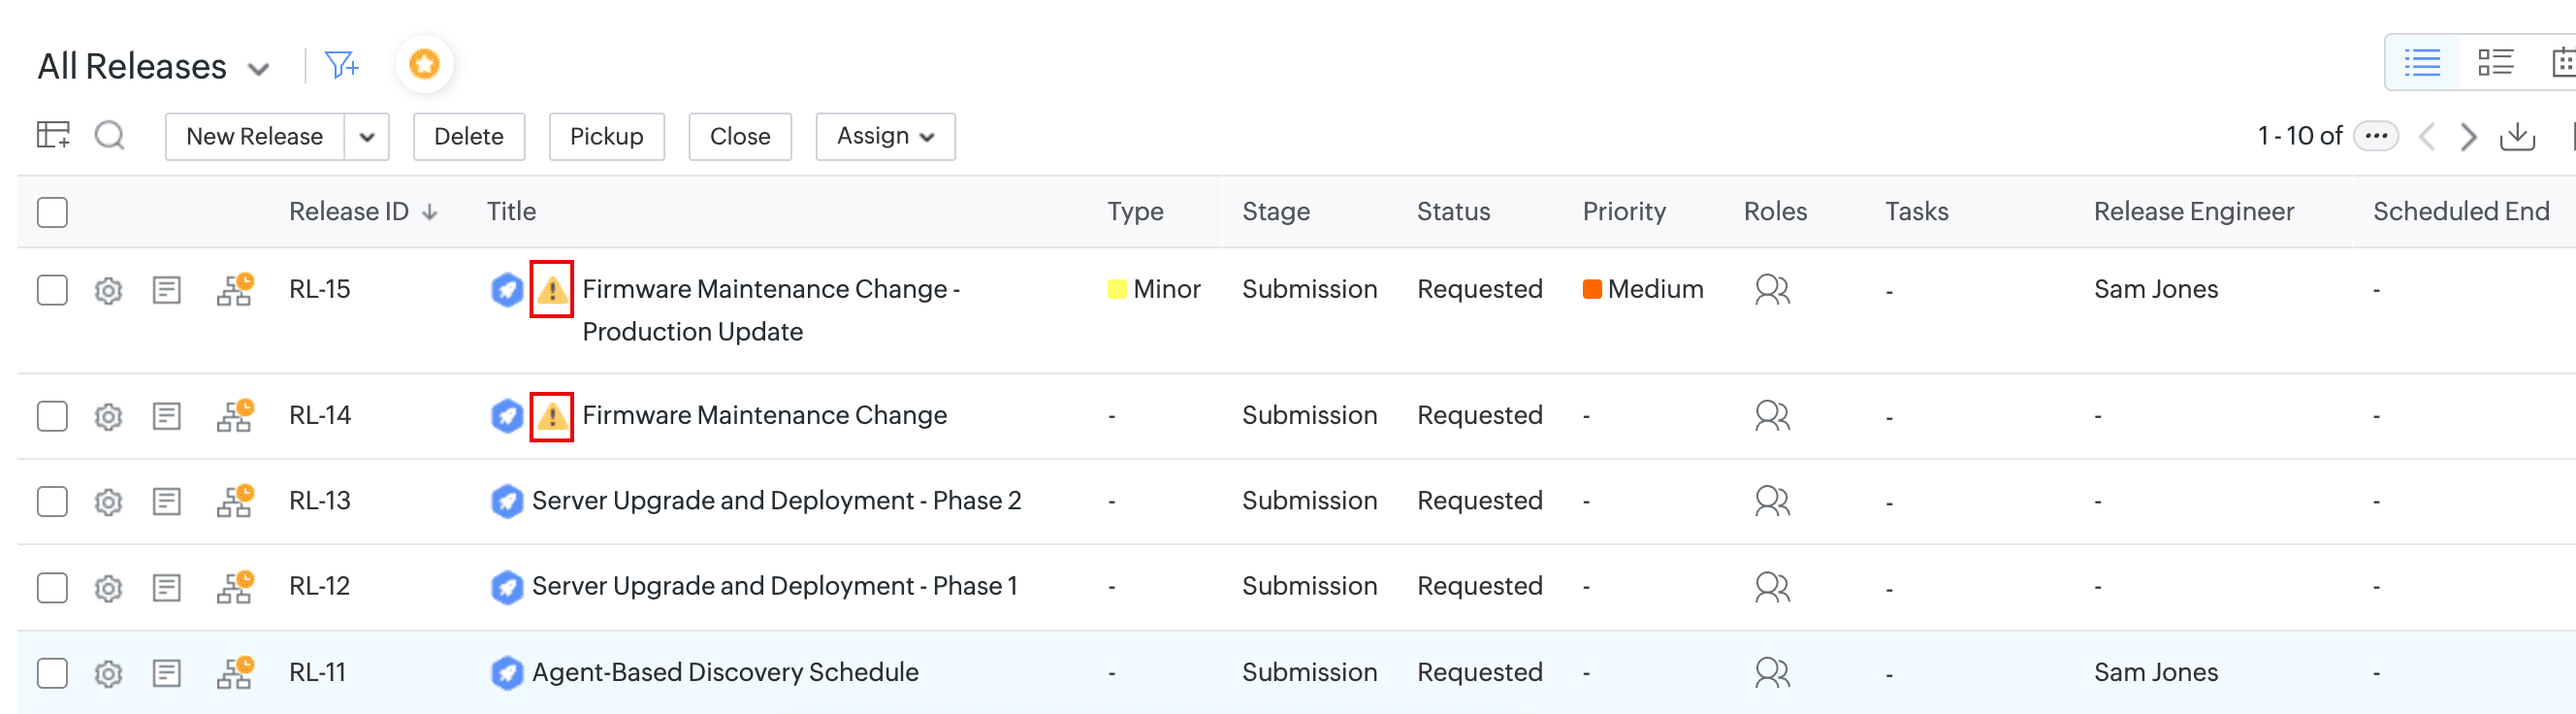
Task: Switch to the list view tab
Action: [x=2422, y=63]
